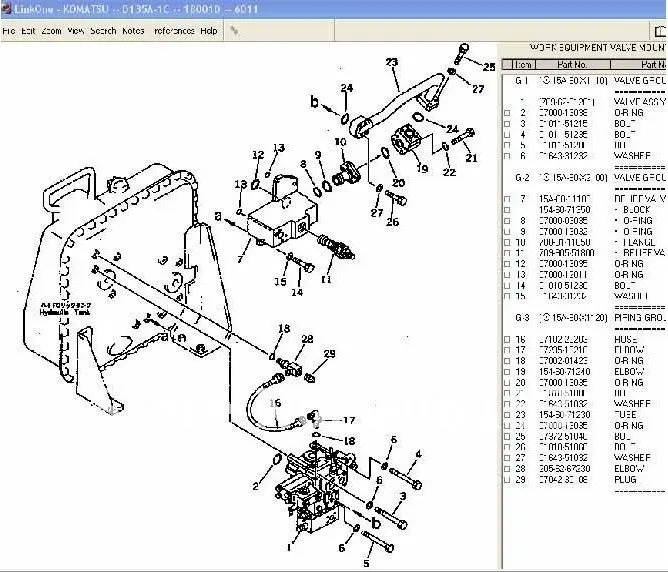The width and height of the screenshot is (668, 572).
Task: Click callout 5 bolt label at diagram bottom
Action: pyautogui.click(x=366, y=563)
